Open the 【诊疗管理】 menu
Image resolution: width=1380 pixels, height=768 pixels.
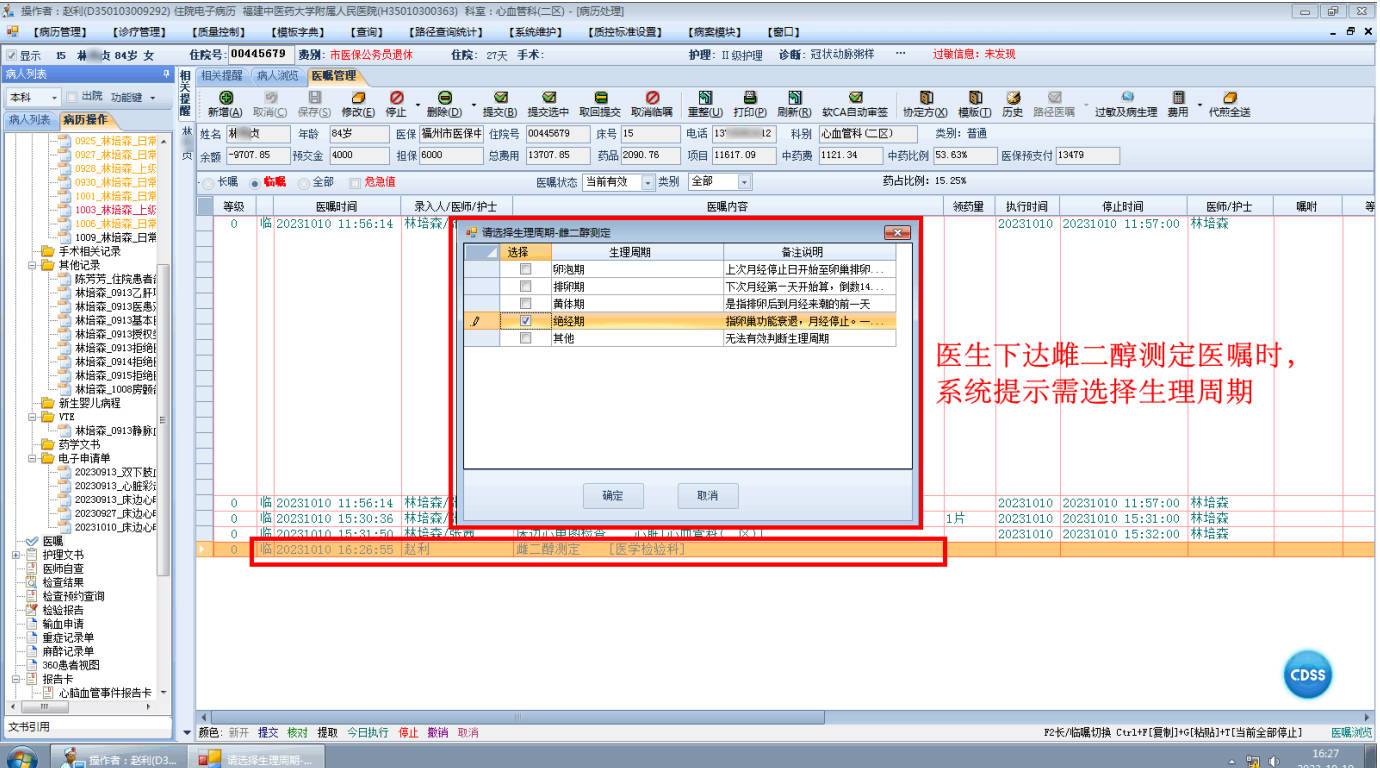(x=138, y=32)
